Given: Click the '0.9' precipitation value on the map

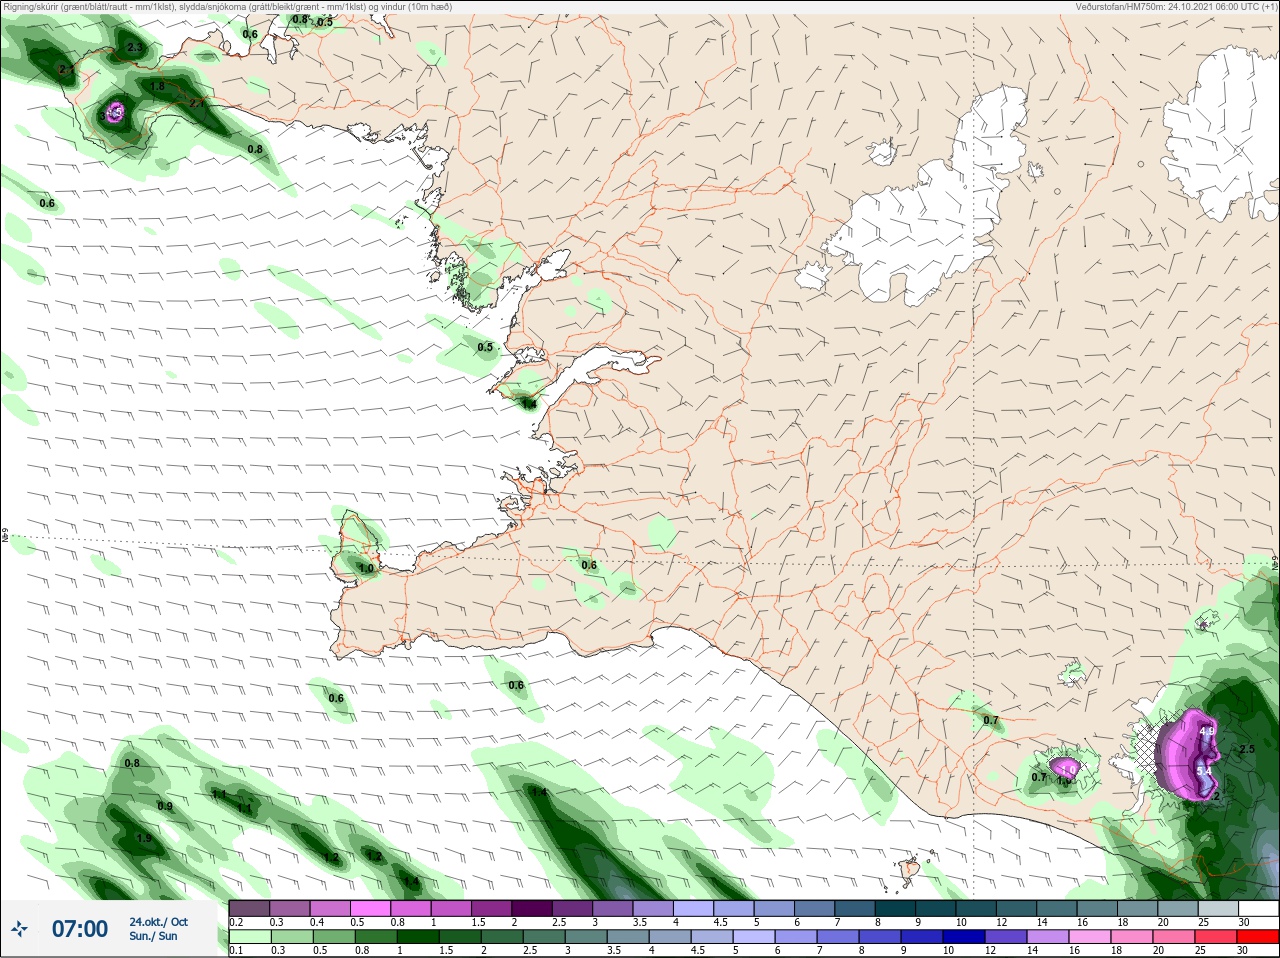Looking at the screenshot, I should pyautogui.click(x=165, y=806).
